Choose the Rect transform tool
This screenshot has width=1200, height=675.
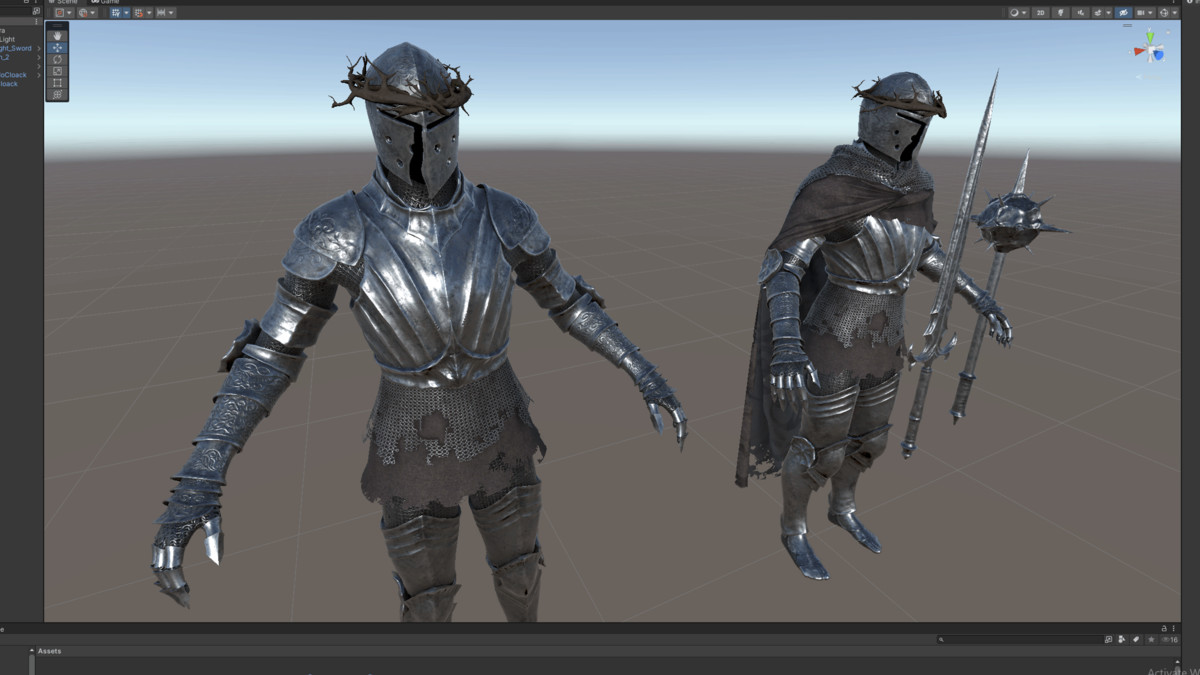57,82
